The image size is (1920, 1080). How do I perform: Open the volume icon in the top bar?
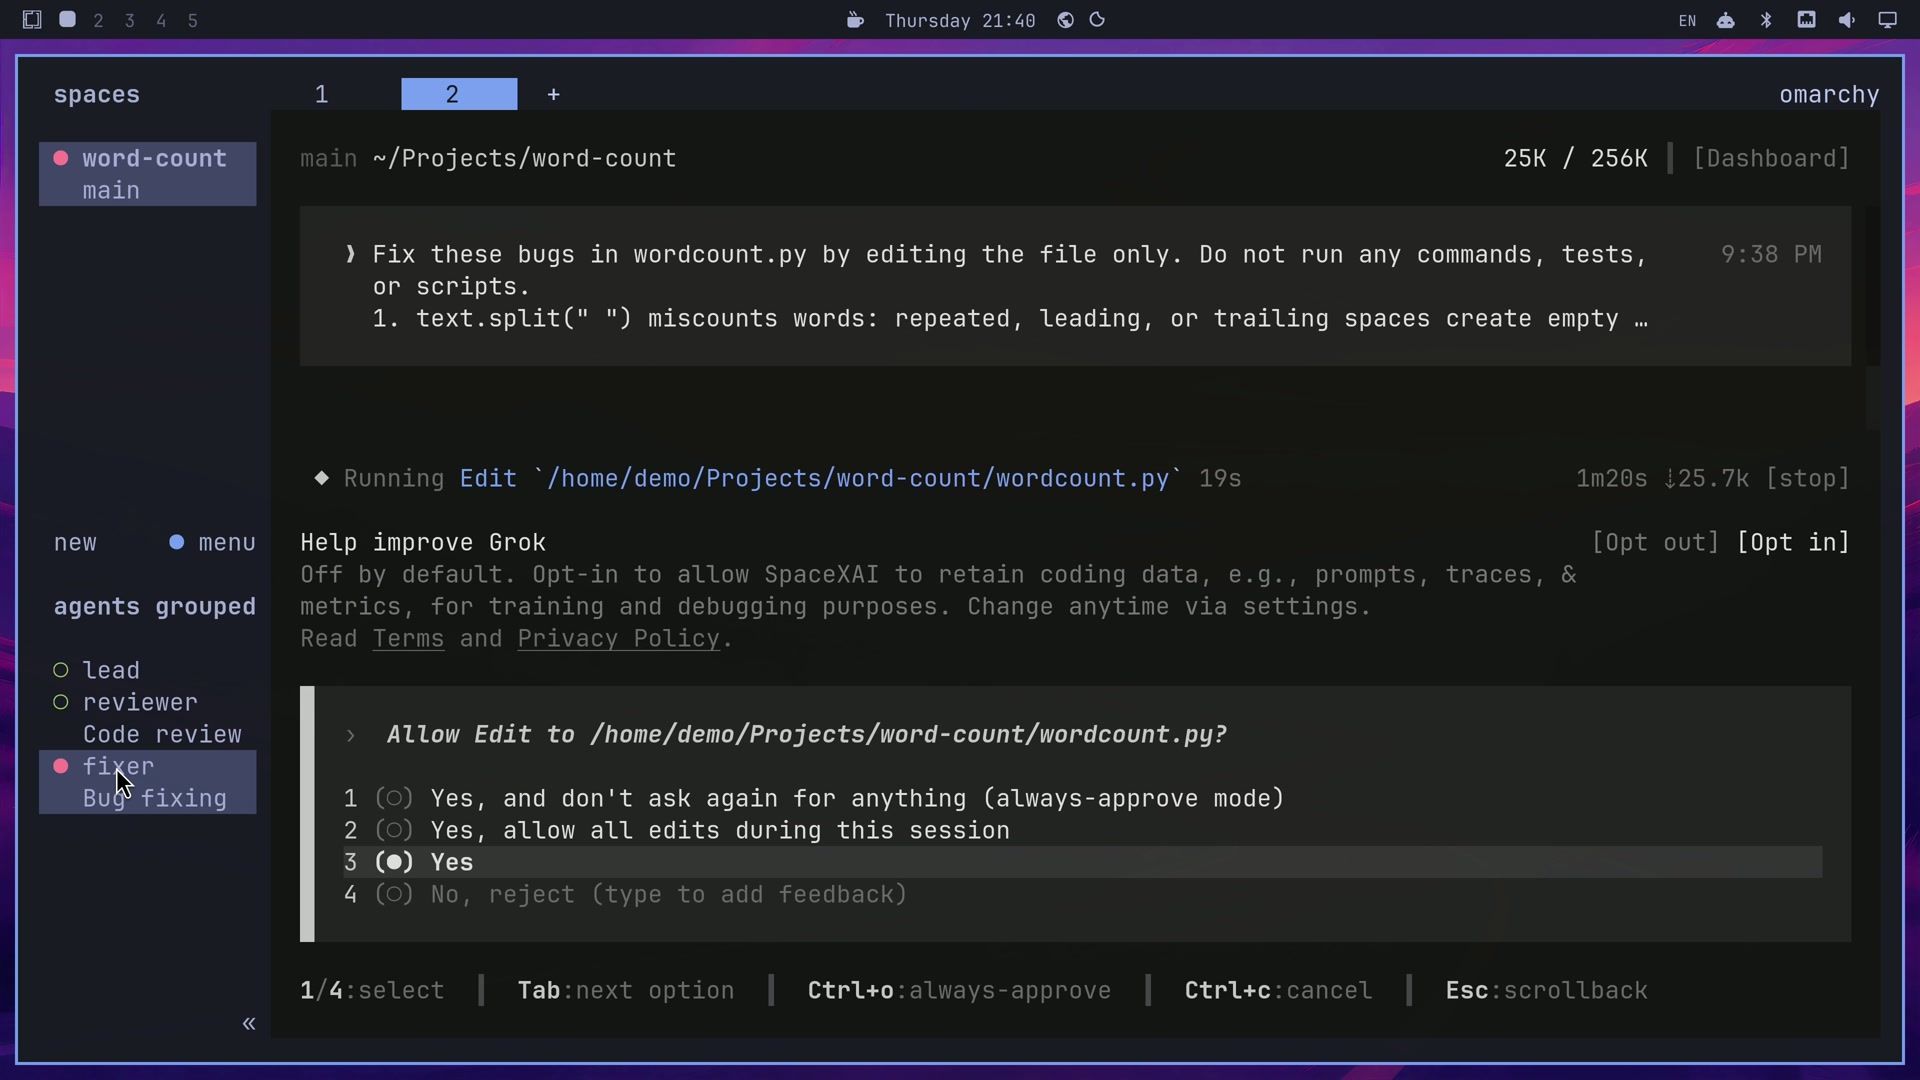[1846, 20]
